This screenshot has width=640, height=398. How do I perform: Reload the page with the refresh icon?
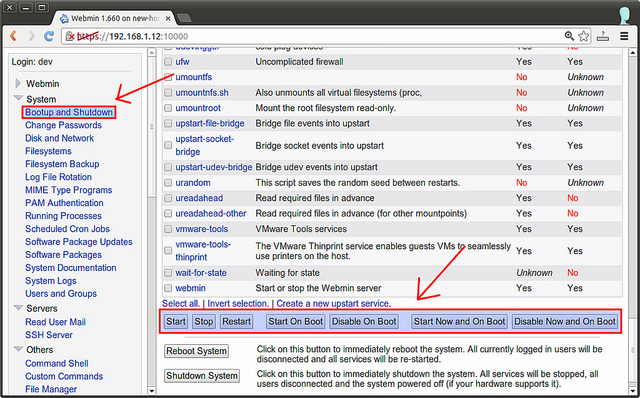(x=49, y=36)
